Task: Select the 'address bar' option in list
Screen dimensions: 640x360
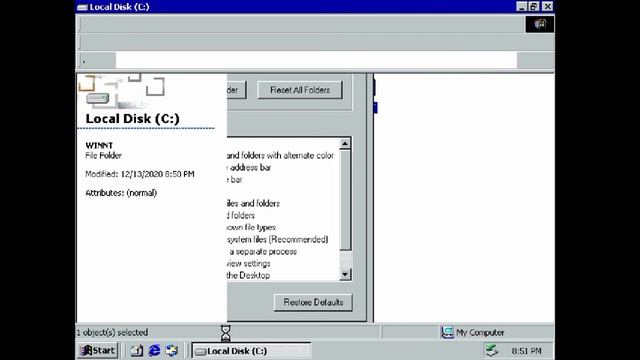Action: point(250,167)
